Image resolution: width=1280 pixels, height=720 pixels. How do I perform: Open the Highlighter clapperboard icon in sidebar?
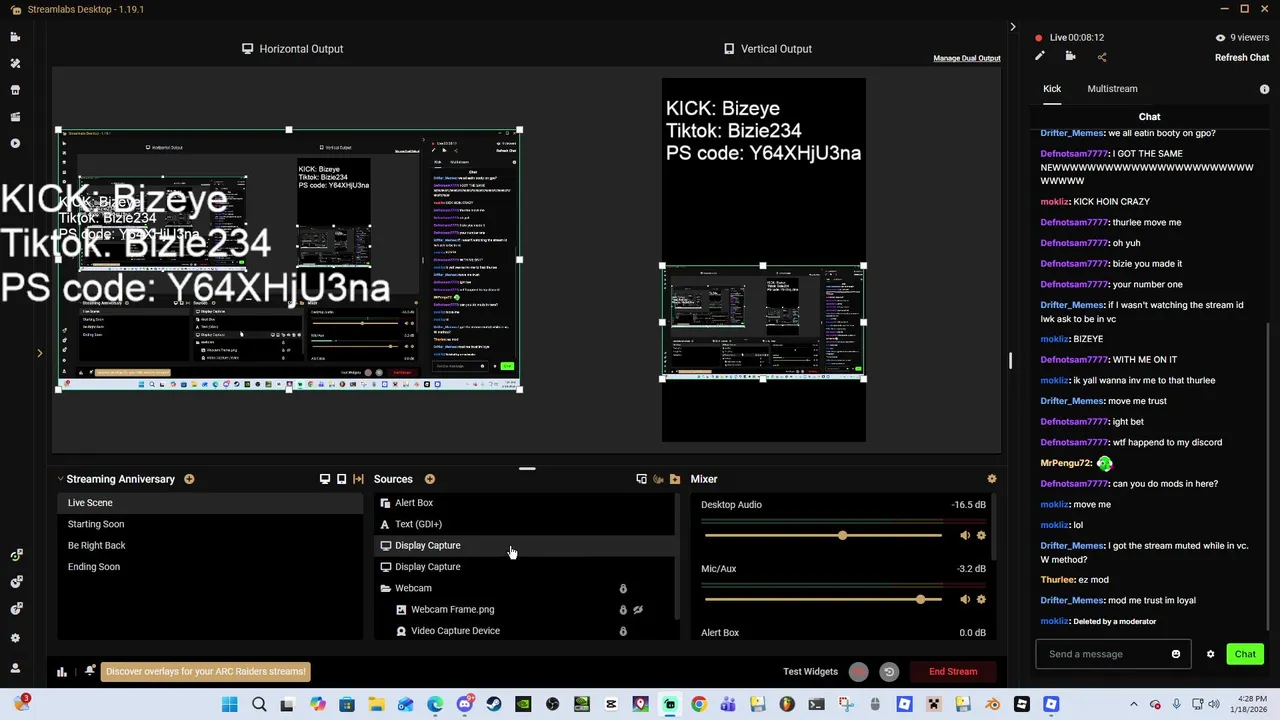(15, 117)
